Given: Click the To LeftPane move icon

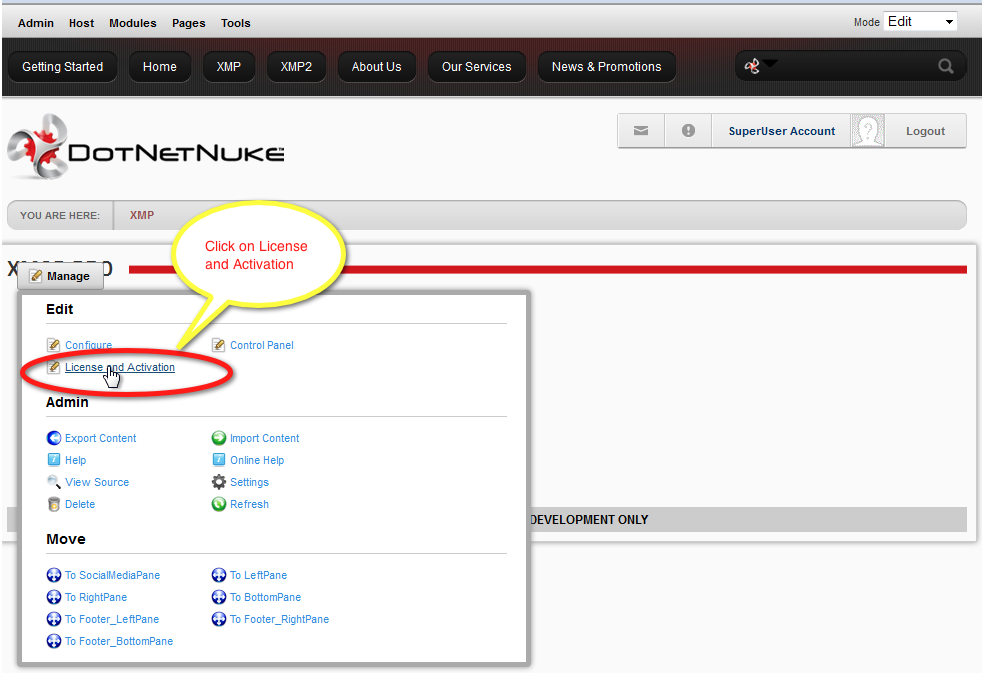Looking at the screenshot, I should click(219, 575).
